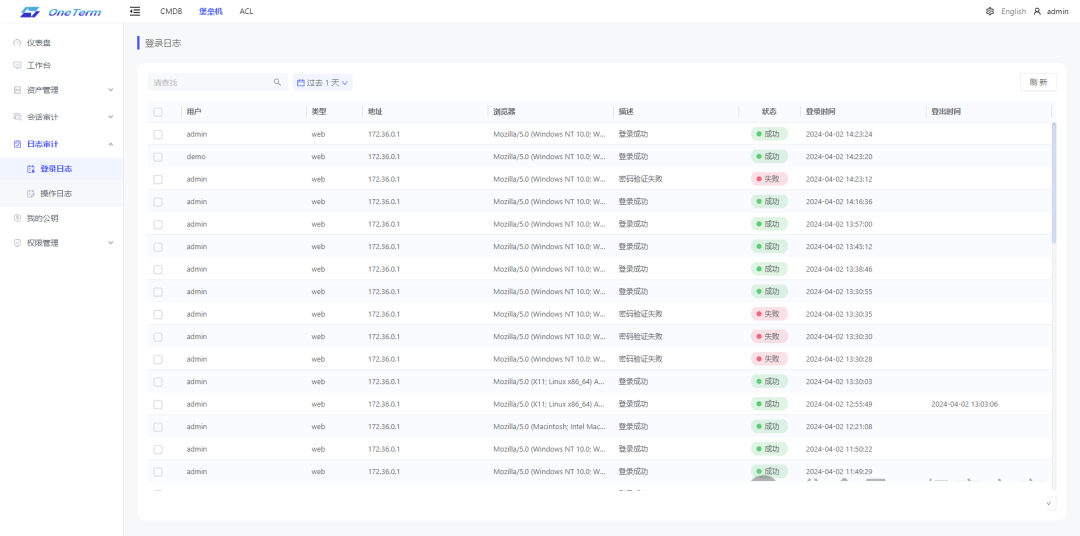Click the admin user avatar icon
This screenshot has width=1080, height=536.
tap(1038, 12)
